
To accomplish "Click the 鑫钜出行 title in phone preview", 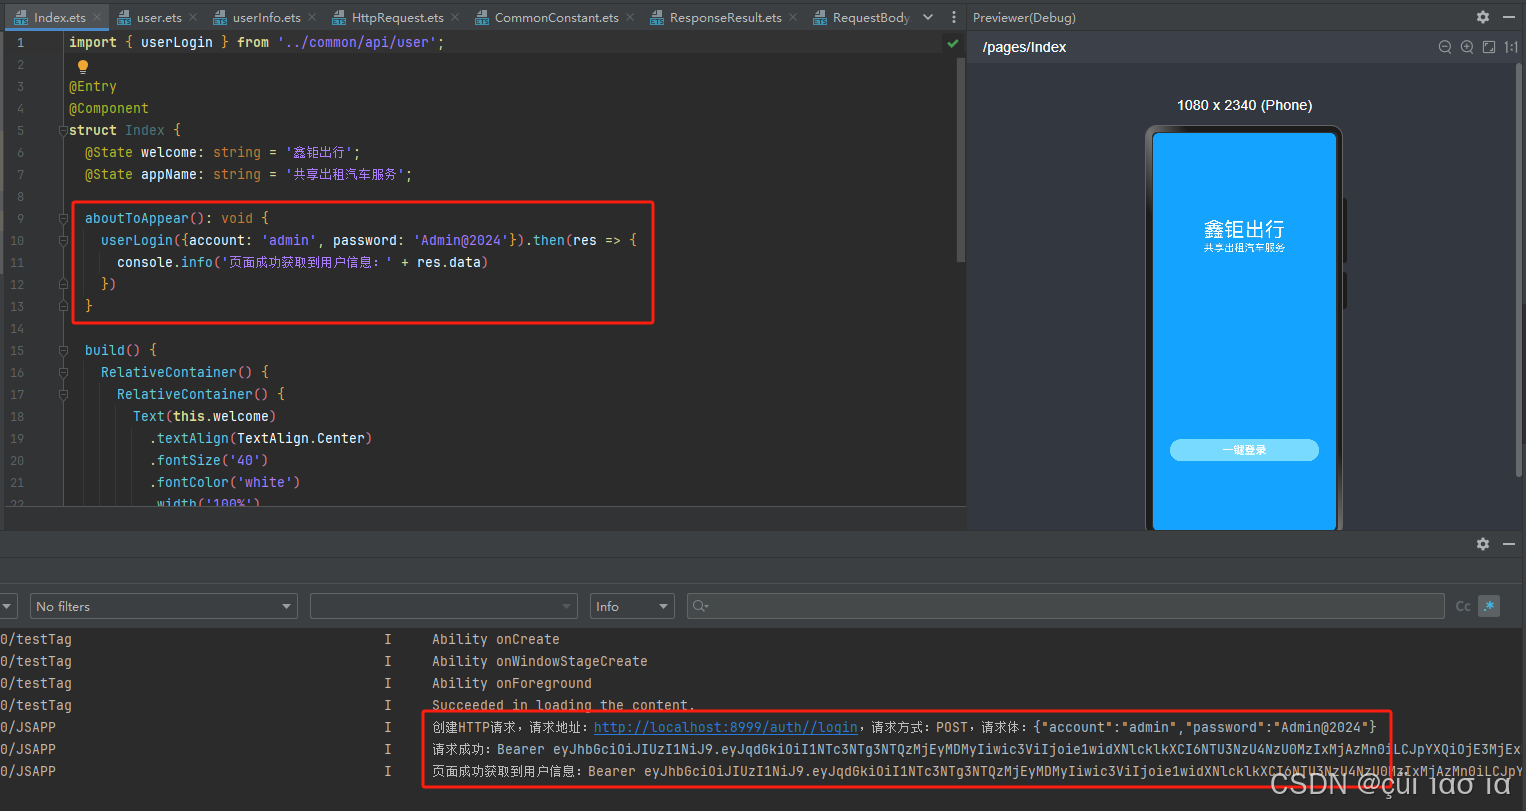I will 1244,229.
